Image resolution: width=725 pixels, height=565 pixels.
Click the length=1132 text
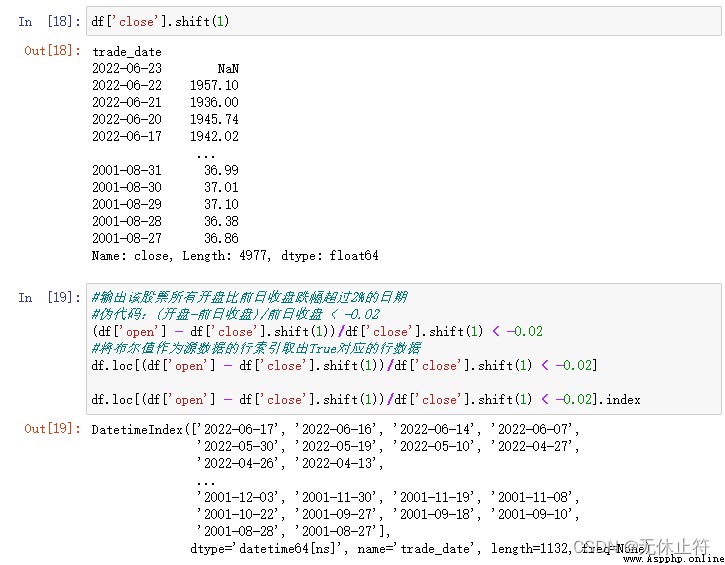[x=529, y=549]
